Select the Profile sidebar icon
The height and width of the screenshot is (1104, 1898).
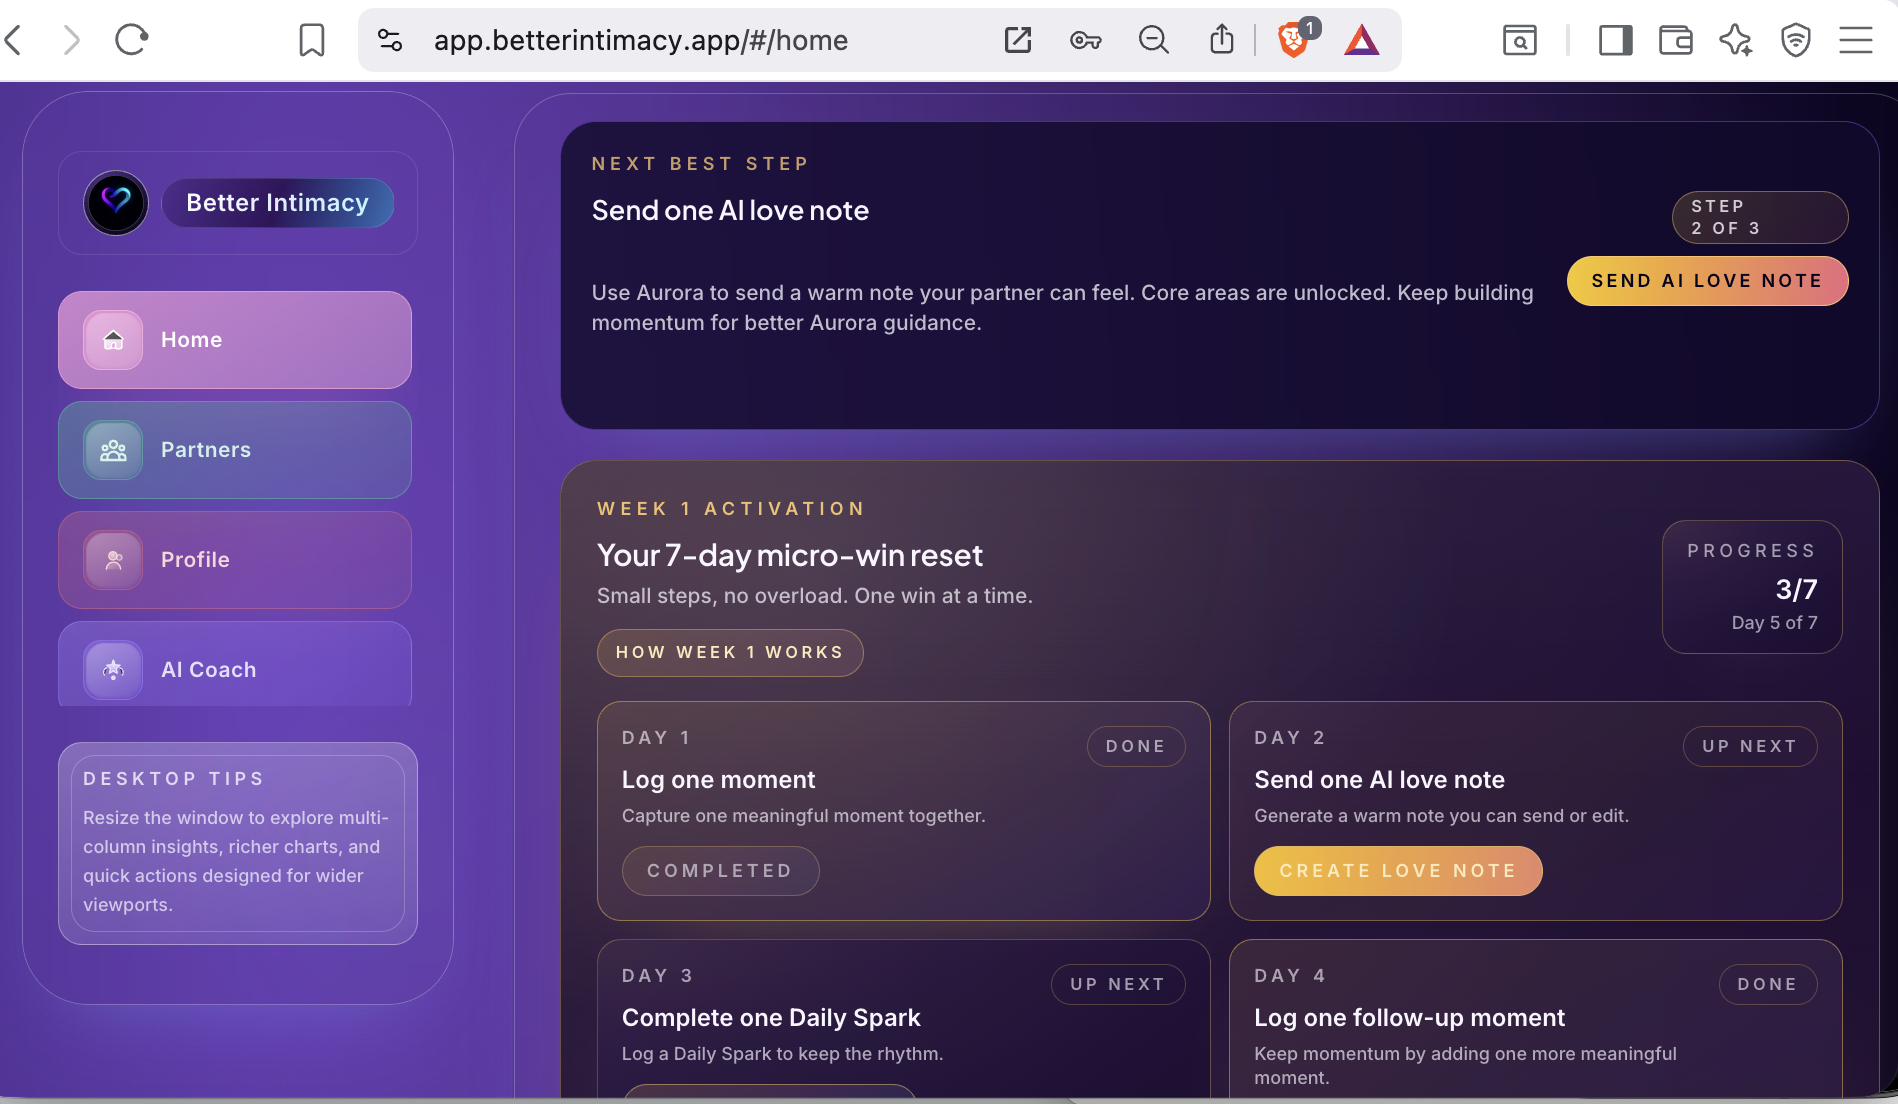click(x=113, y=560)
